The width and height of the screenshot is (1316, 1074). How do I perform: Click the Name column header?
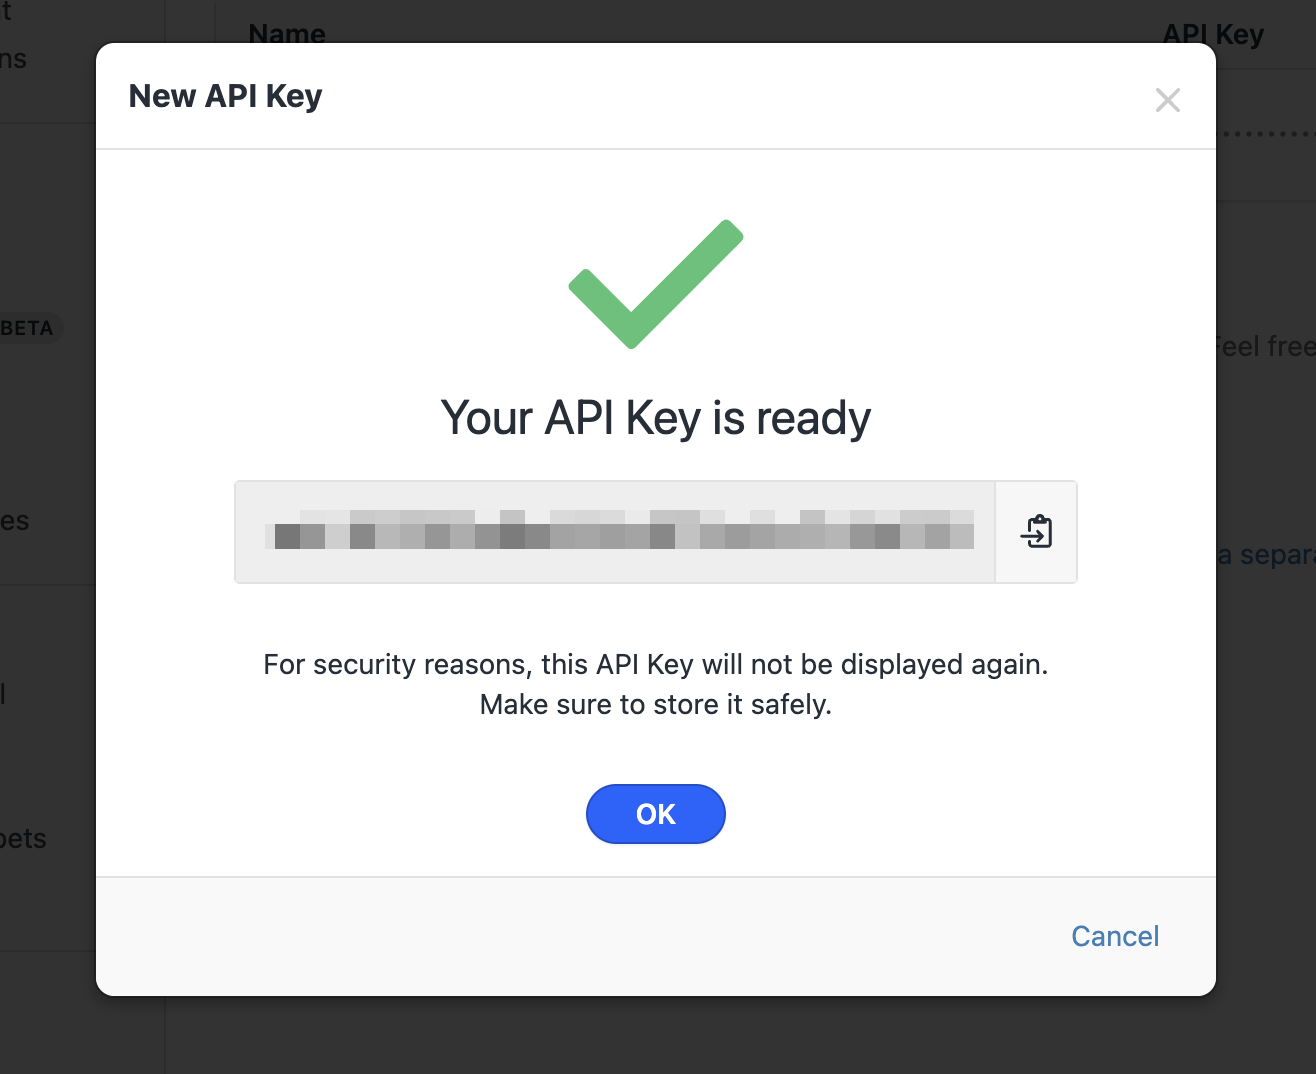tap(287, 33)
